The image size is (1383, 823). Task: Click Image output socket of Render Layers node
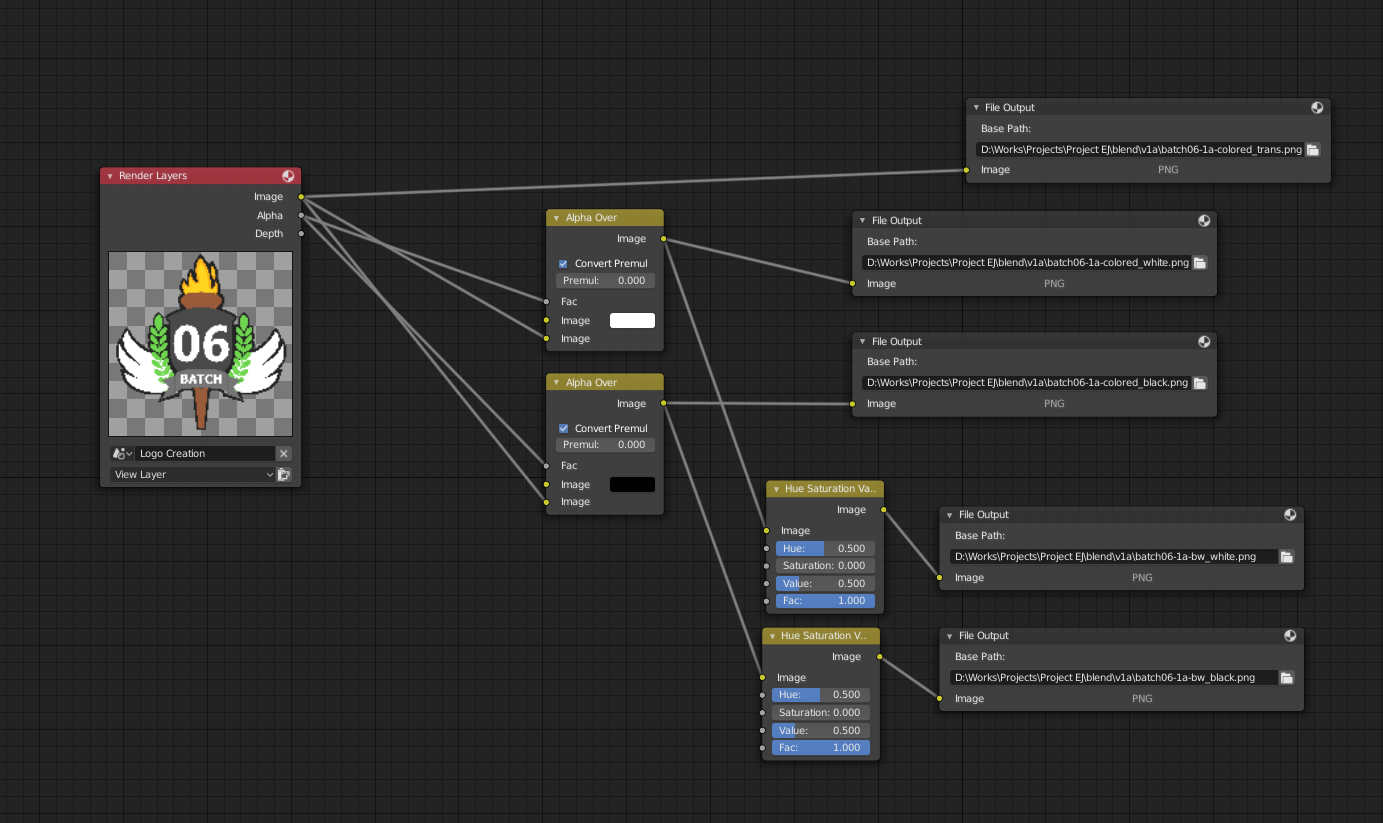pos(301,197)
